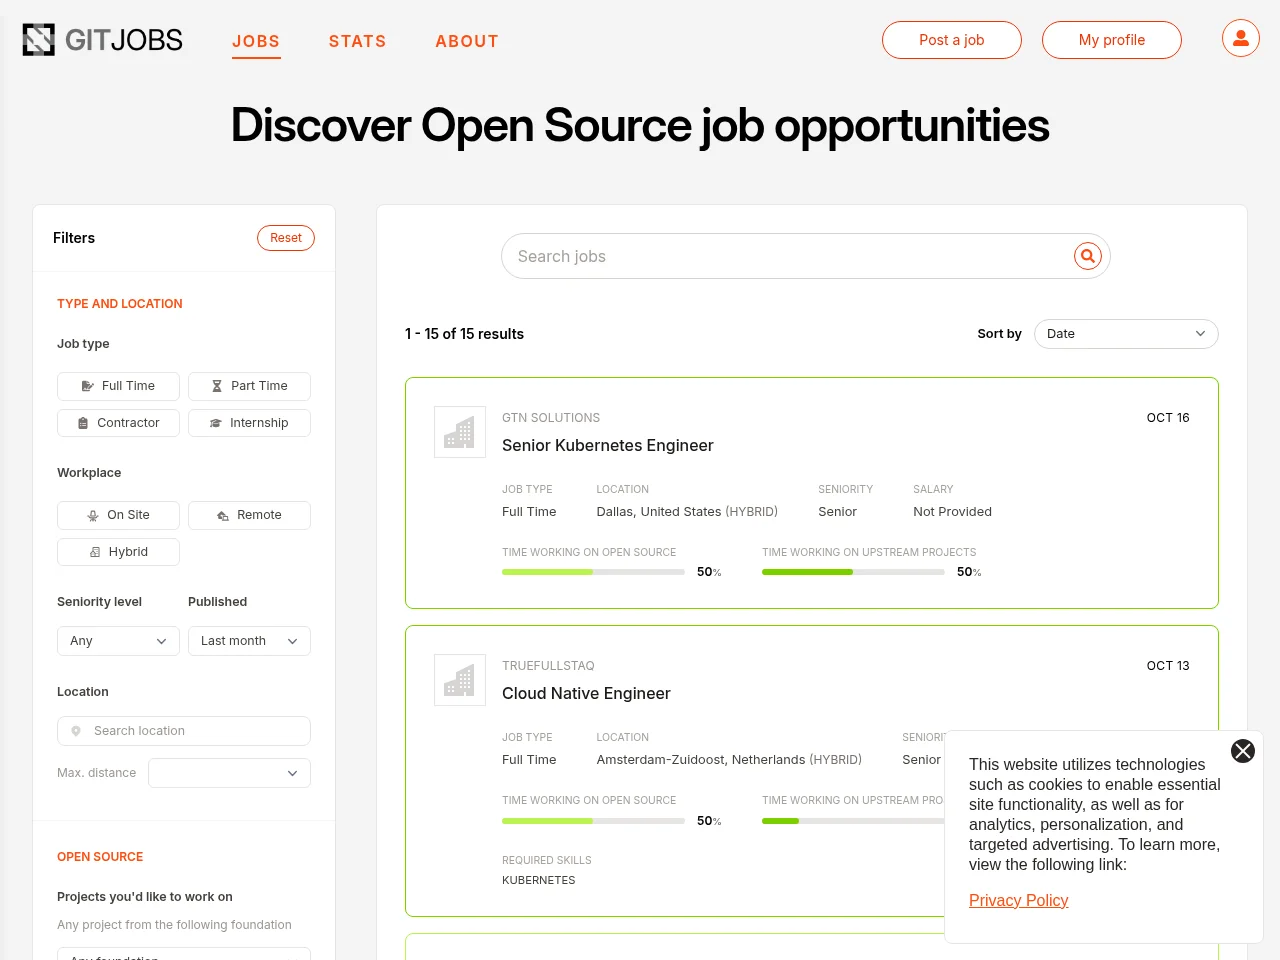1280x960 pixels.
Task: Open the Privacy Policy link
Action: pyautogui.click(x=1018, y=900)
